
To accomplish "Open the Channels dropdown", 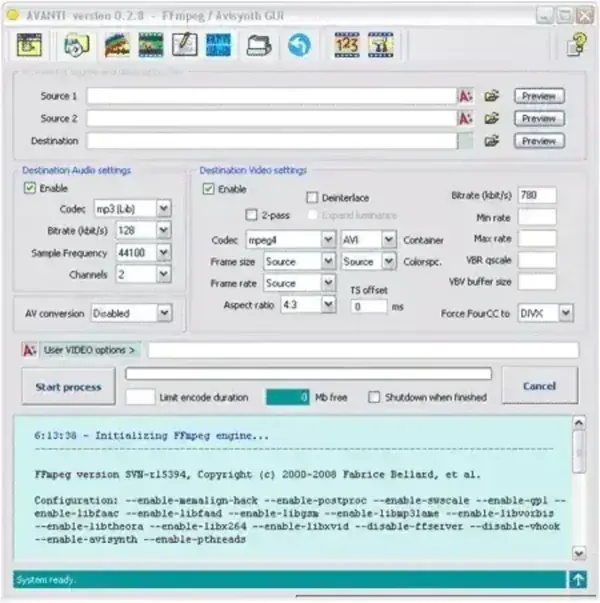I will 164,275.
